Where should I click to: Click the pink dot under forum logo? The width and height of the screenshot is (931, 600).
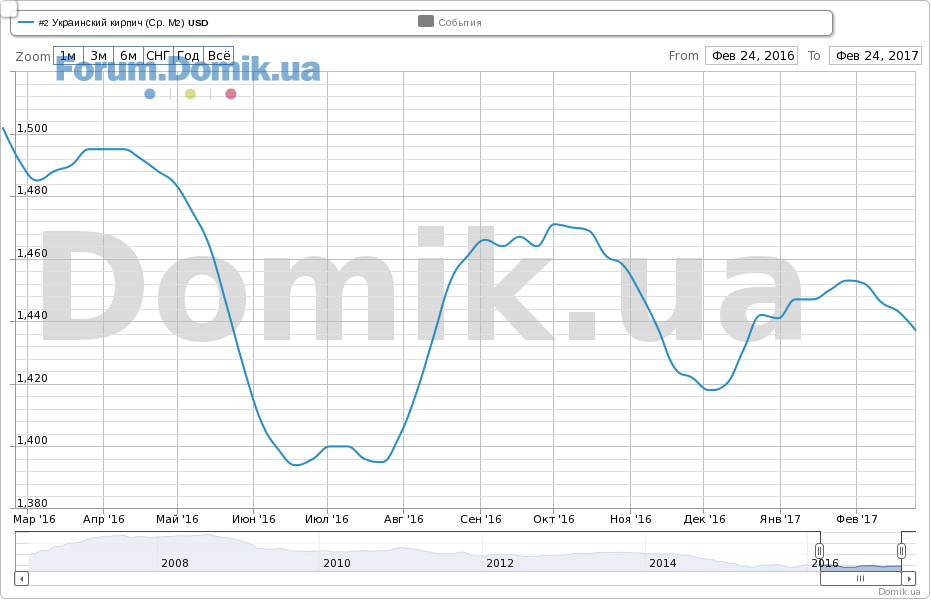231,94
